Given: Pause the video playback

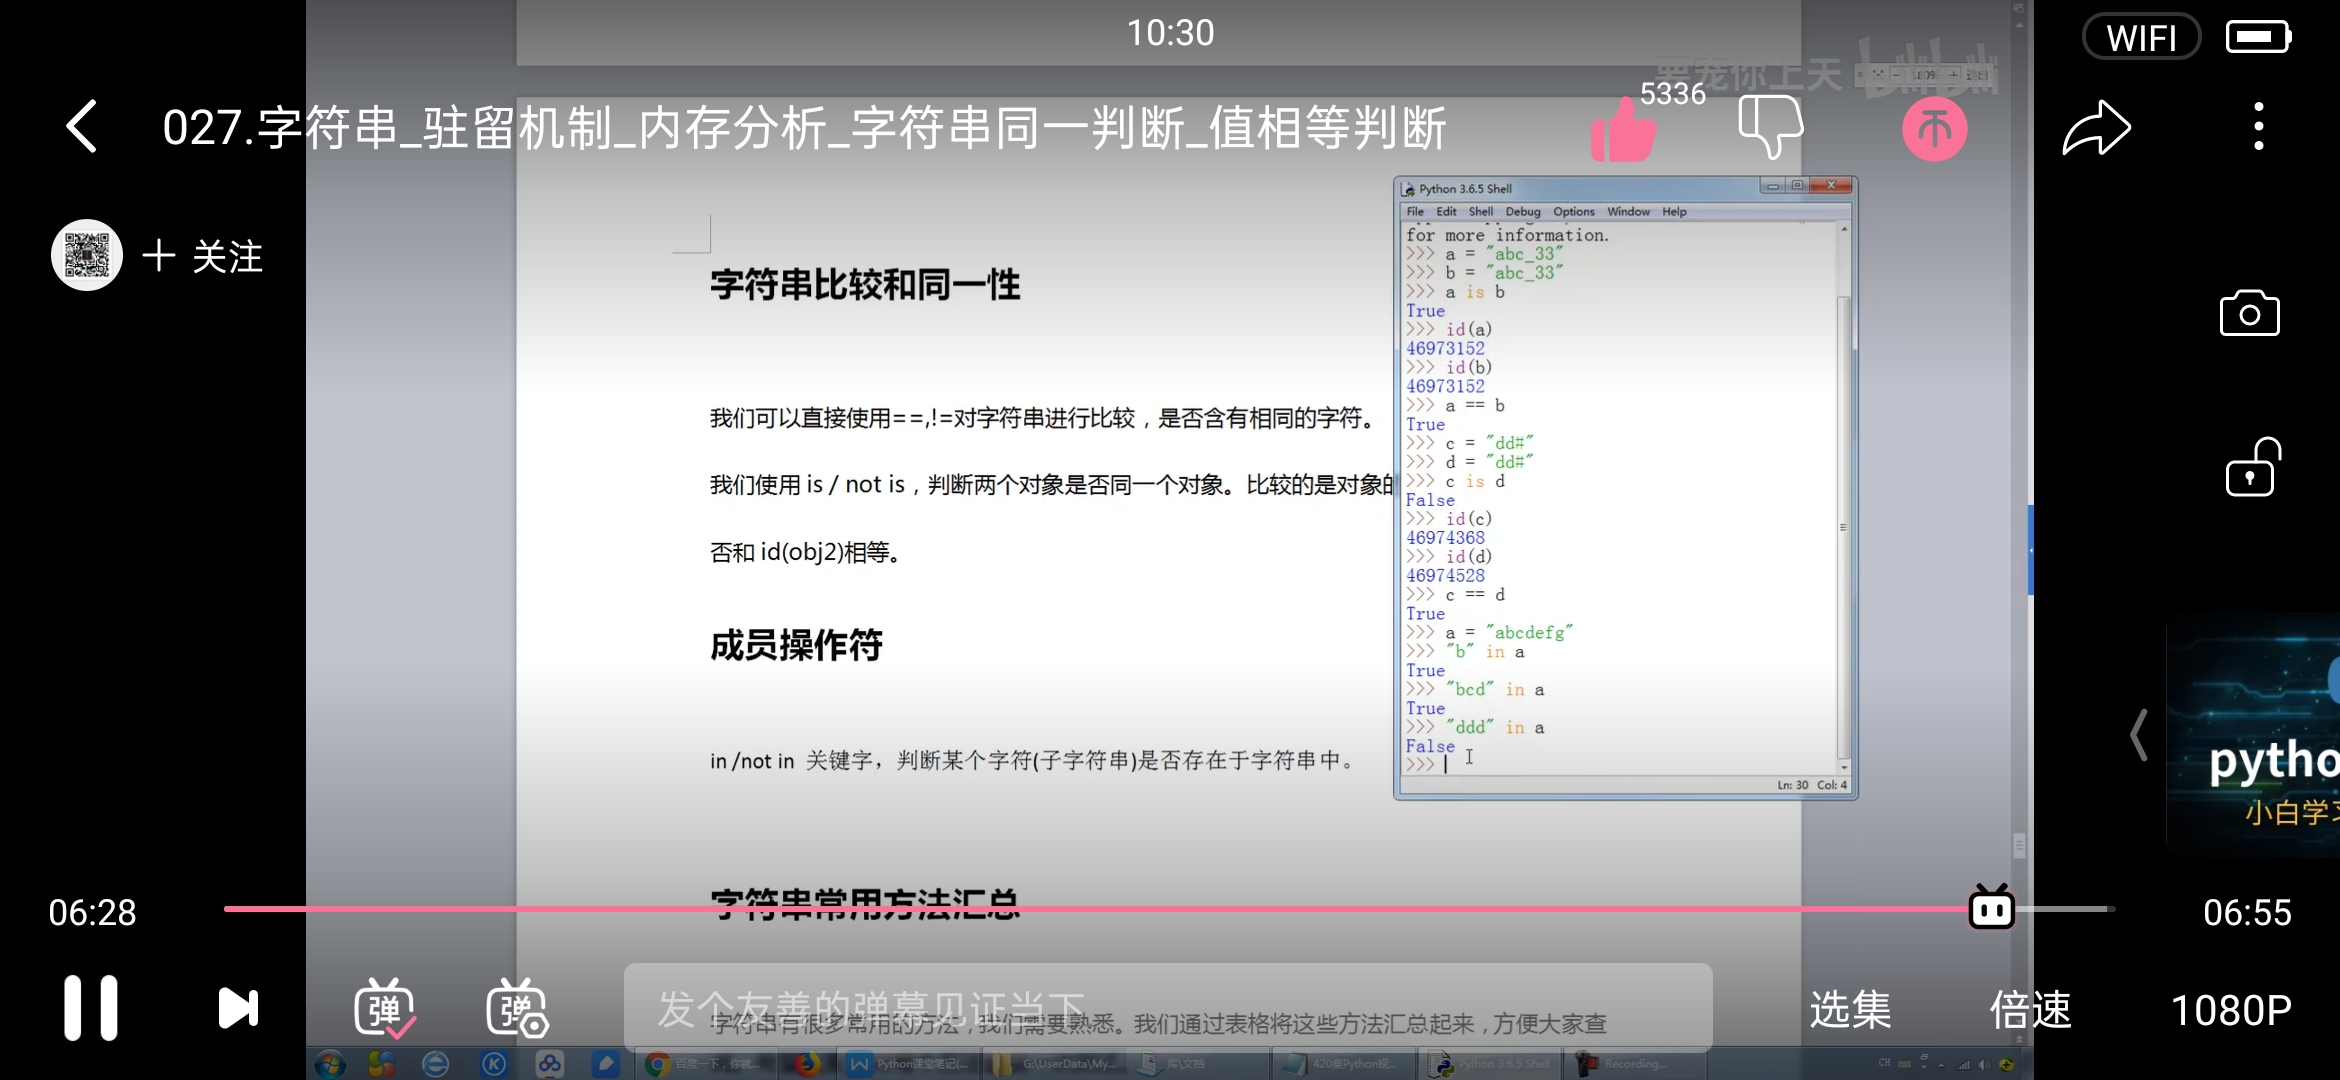Looking at the screenshot, I should (91, 1008).
